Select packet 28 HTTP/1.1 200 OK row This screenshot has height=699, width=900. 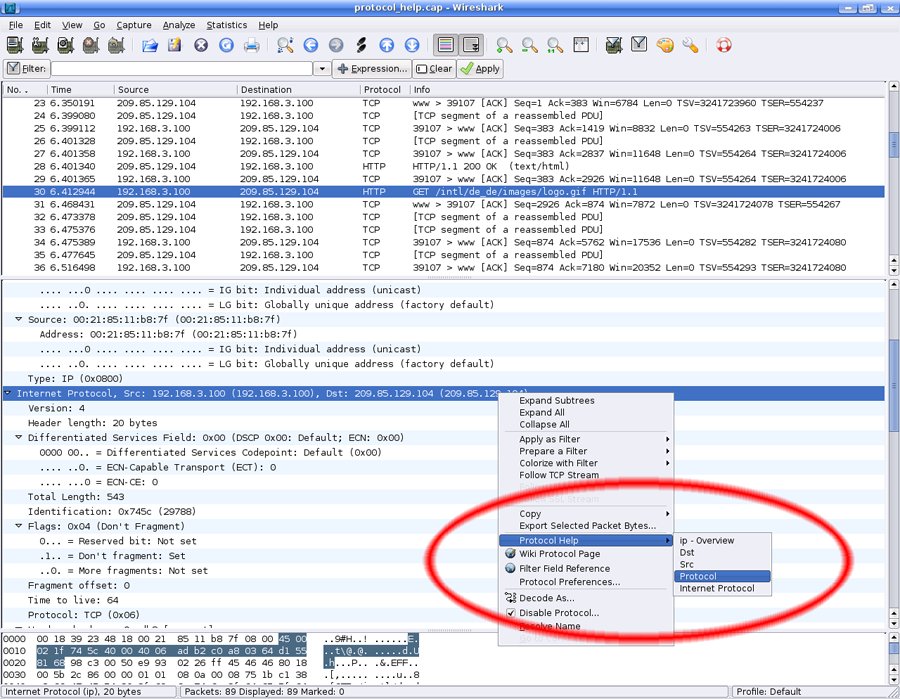click(x=443, y=166)
